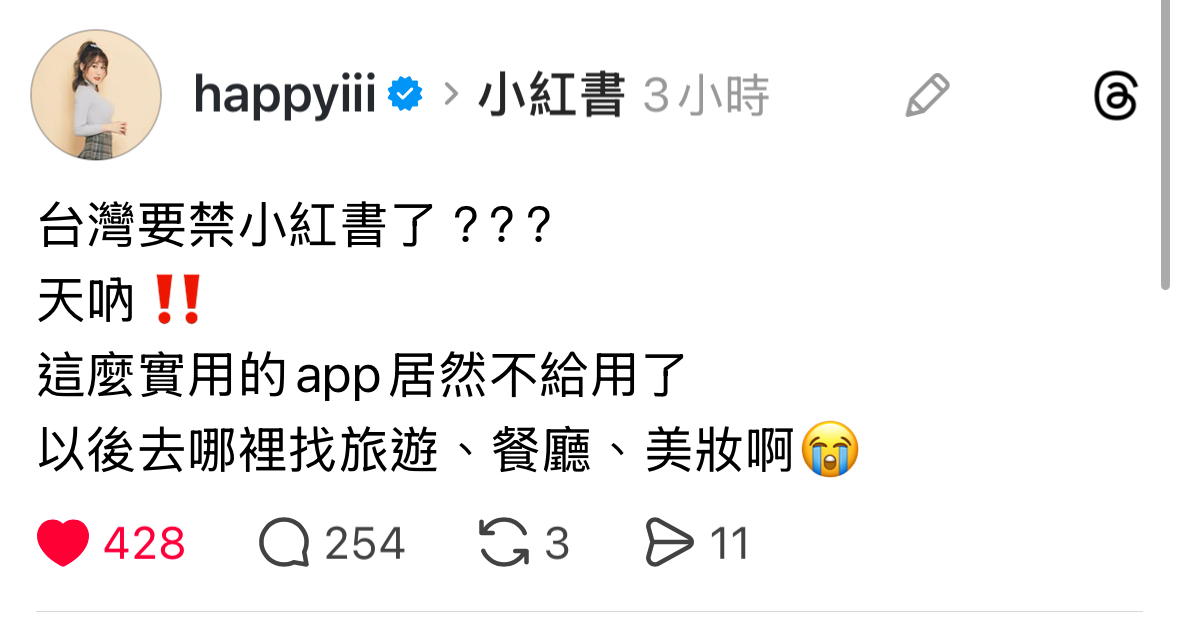Click the 3小時 timestamp
Image resolution: width=1179 pixels, height=618 pixels.
pyautogui.click(x=706, y=96)
